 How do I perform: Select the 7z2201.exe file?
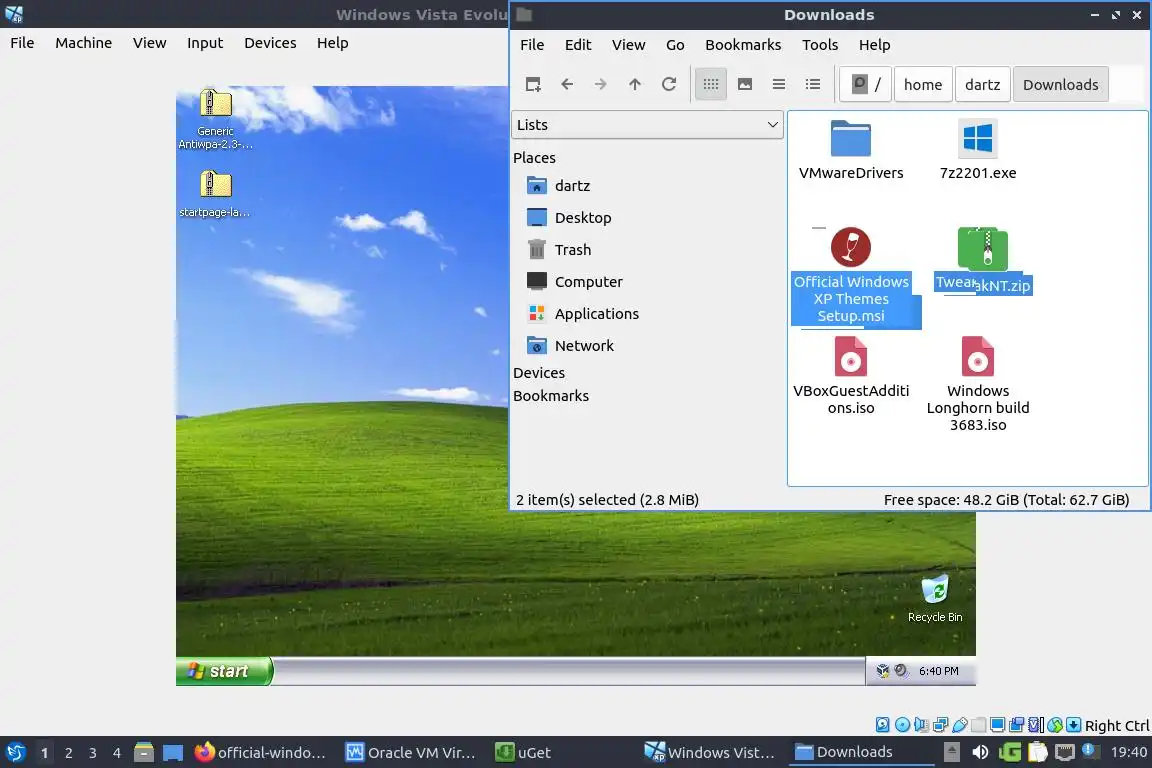click(978, 151)
